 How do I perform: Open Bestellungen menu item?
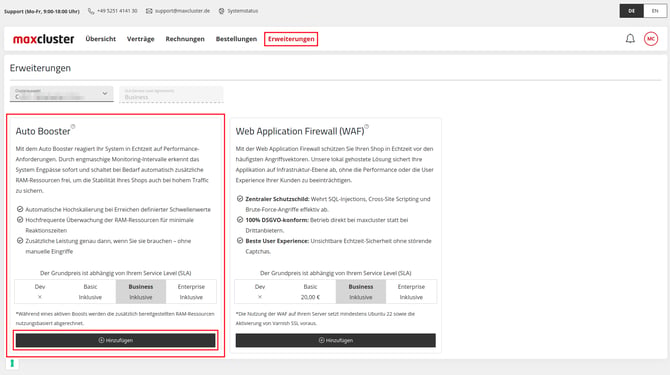(236, 39)
